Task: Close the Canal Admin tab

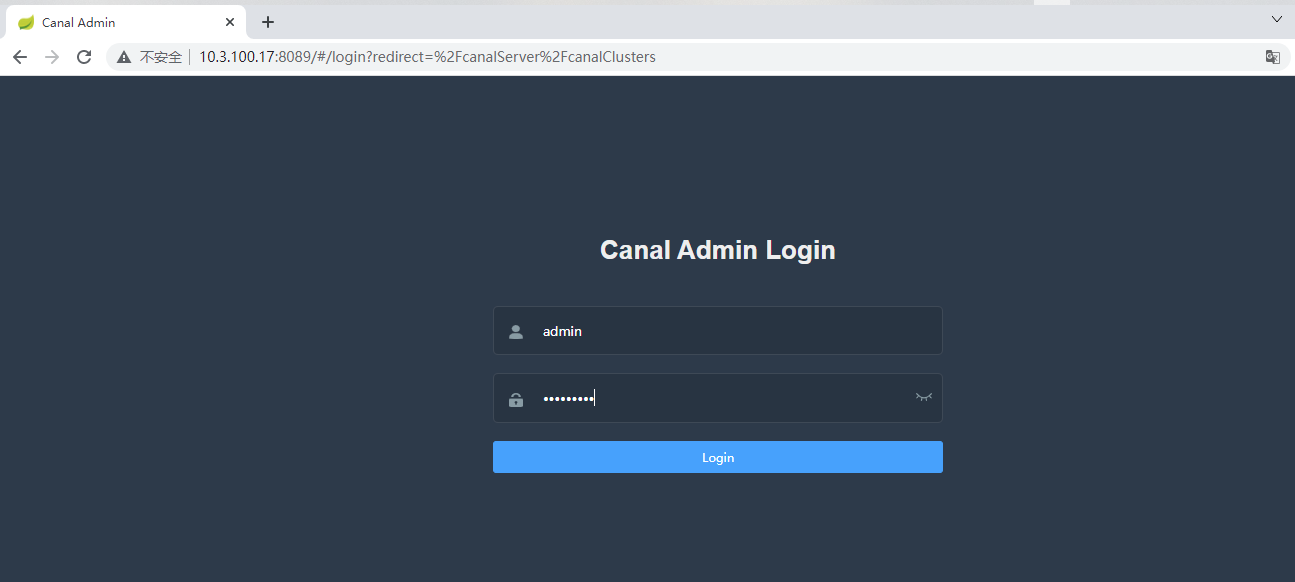Action: pos(230,22)
